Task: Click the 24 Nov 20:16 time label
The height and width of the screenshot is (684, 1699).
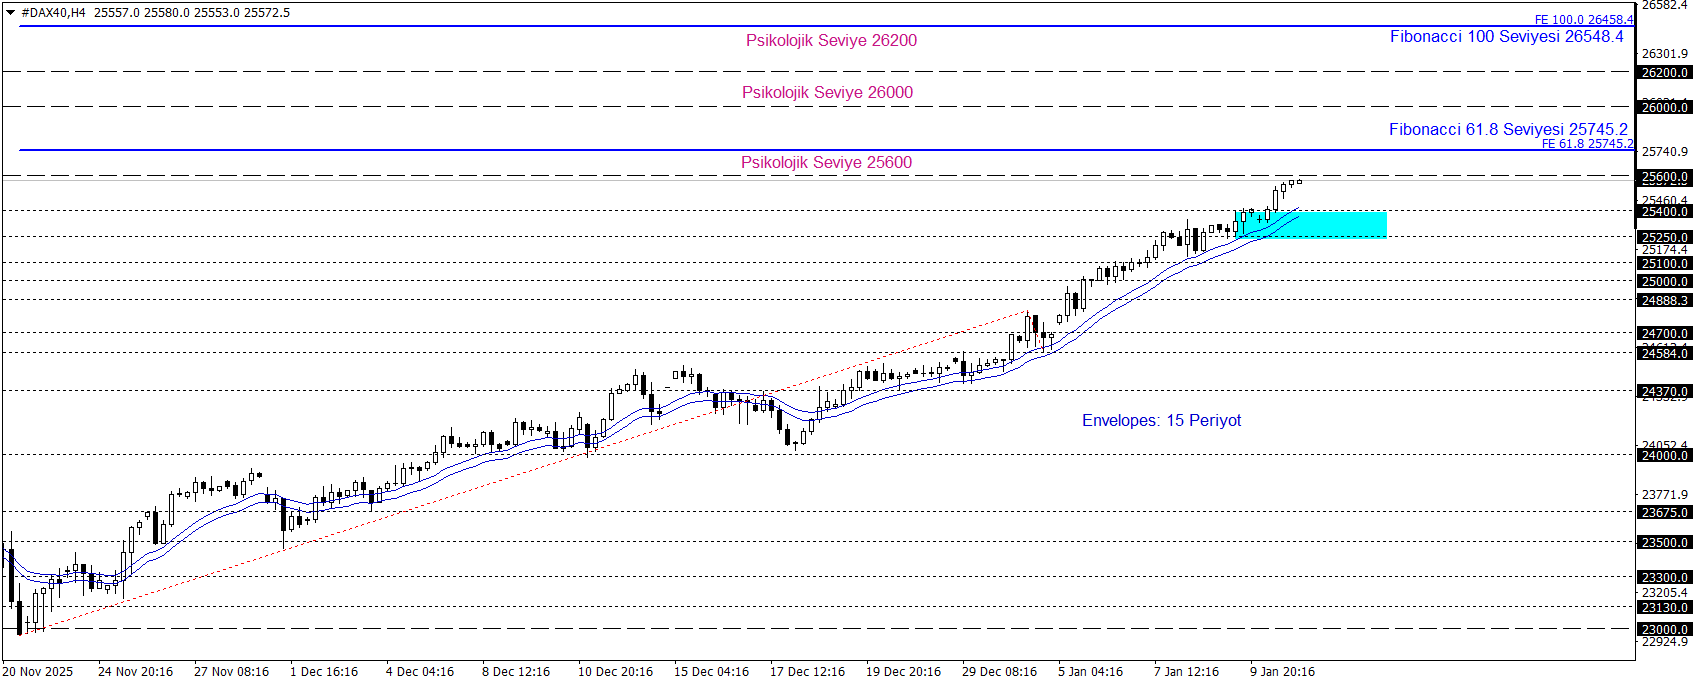Action: [x=135, y=672]
